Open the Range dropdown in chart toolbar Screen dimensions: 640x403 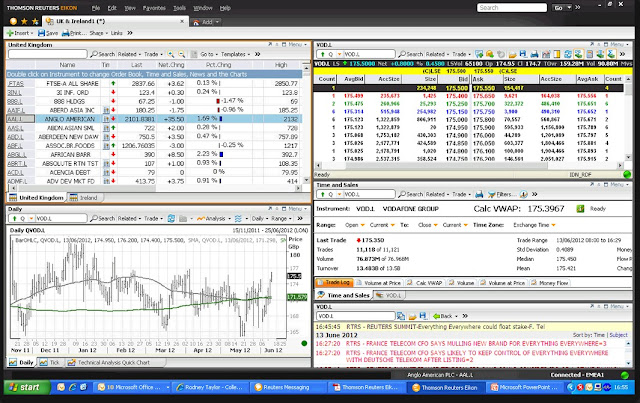click(281, 218)
